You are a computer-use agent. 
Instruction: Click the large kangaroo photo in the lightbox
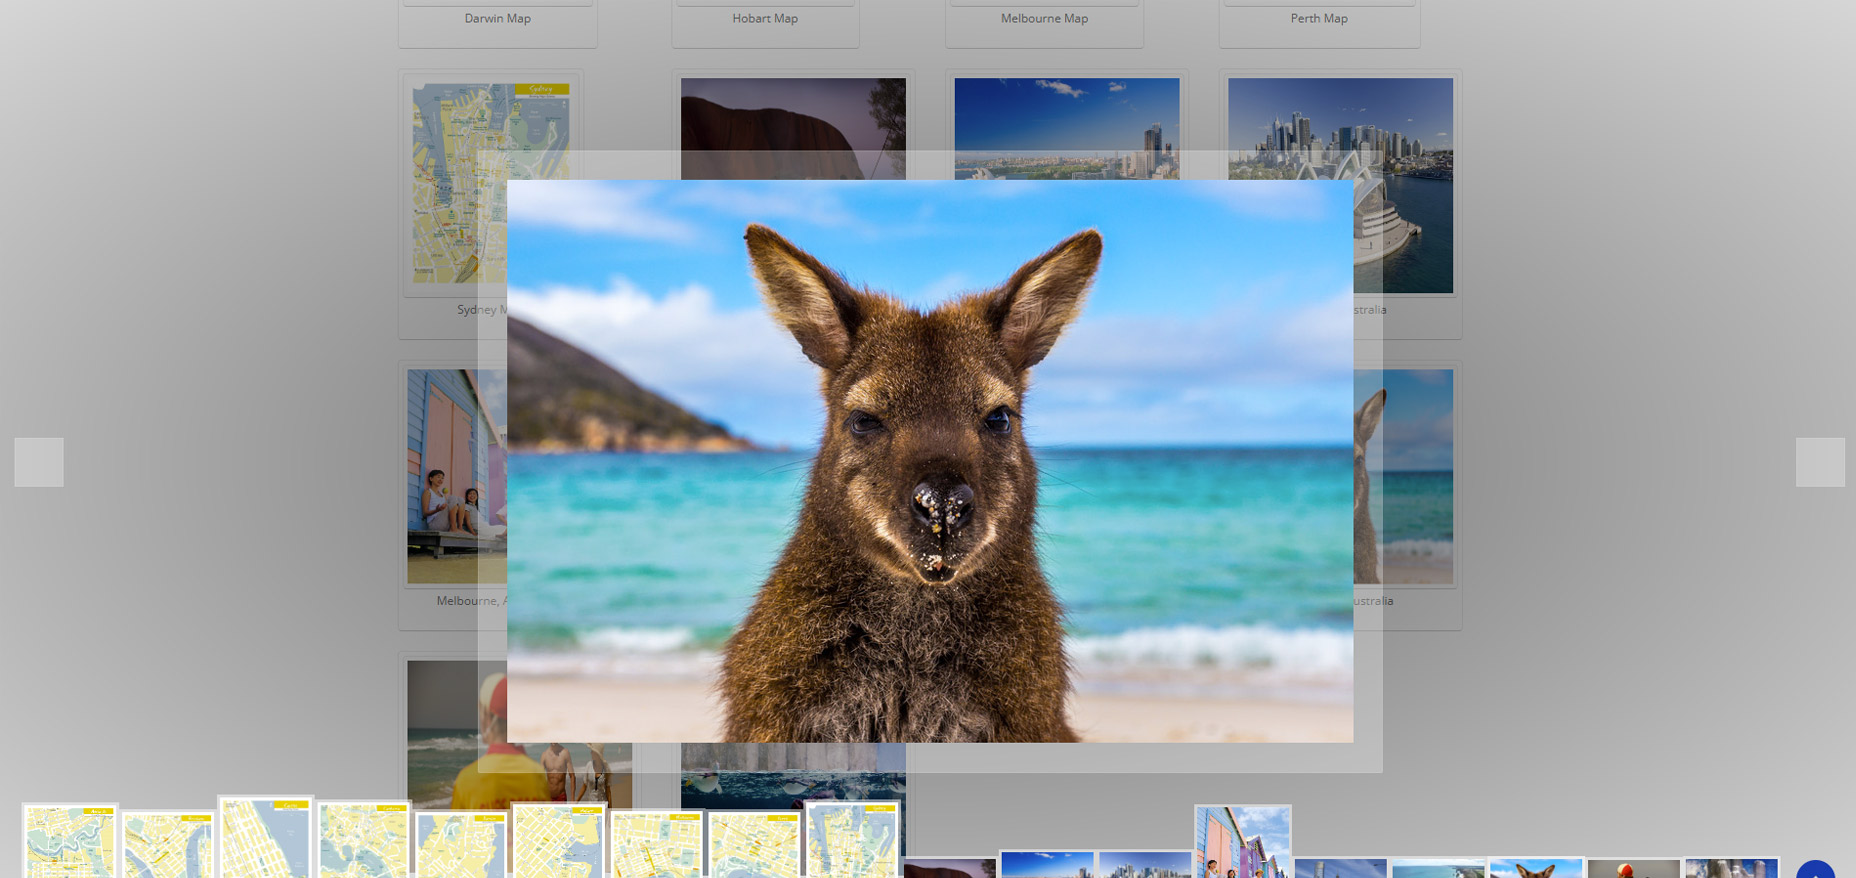(x=930, y=461)
